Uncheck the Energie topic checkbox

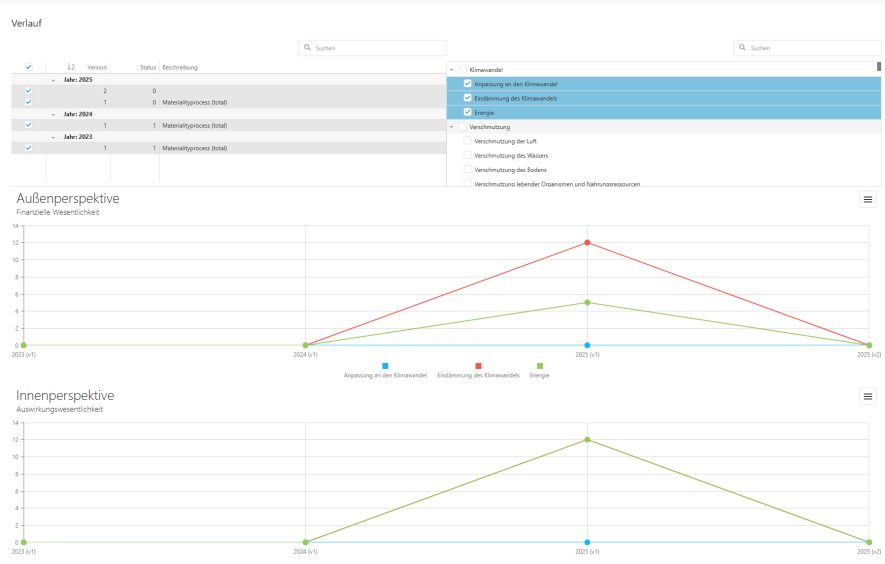tap(467, 112)
